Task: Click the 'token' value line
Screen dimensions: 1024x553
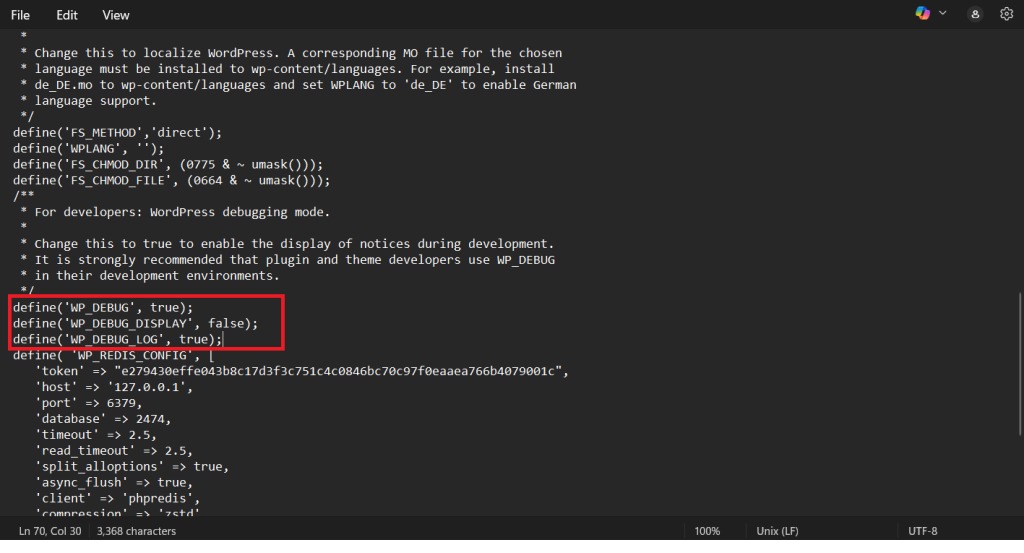Action: pyautogui.click(x=302, y=371)
